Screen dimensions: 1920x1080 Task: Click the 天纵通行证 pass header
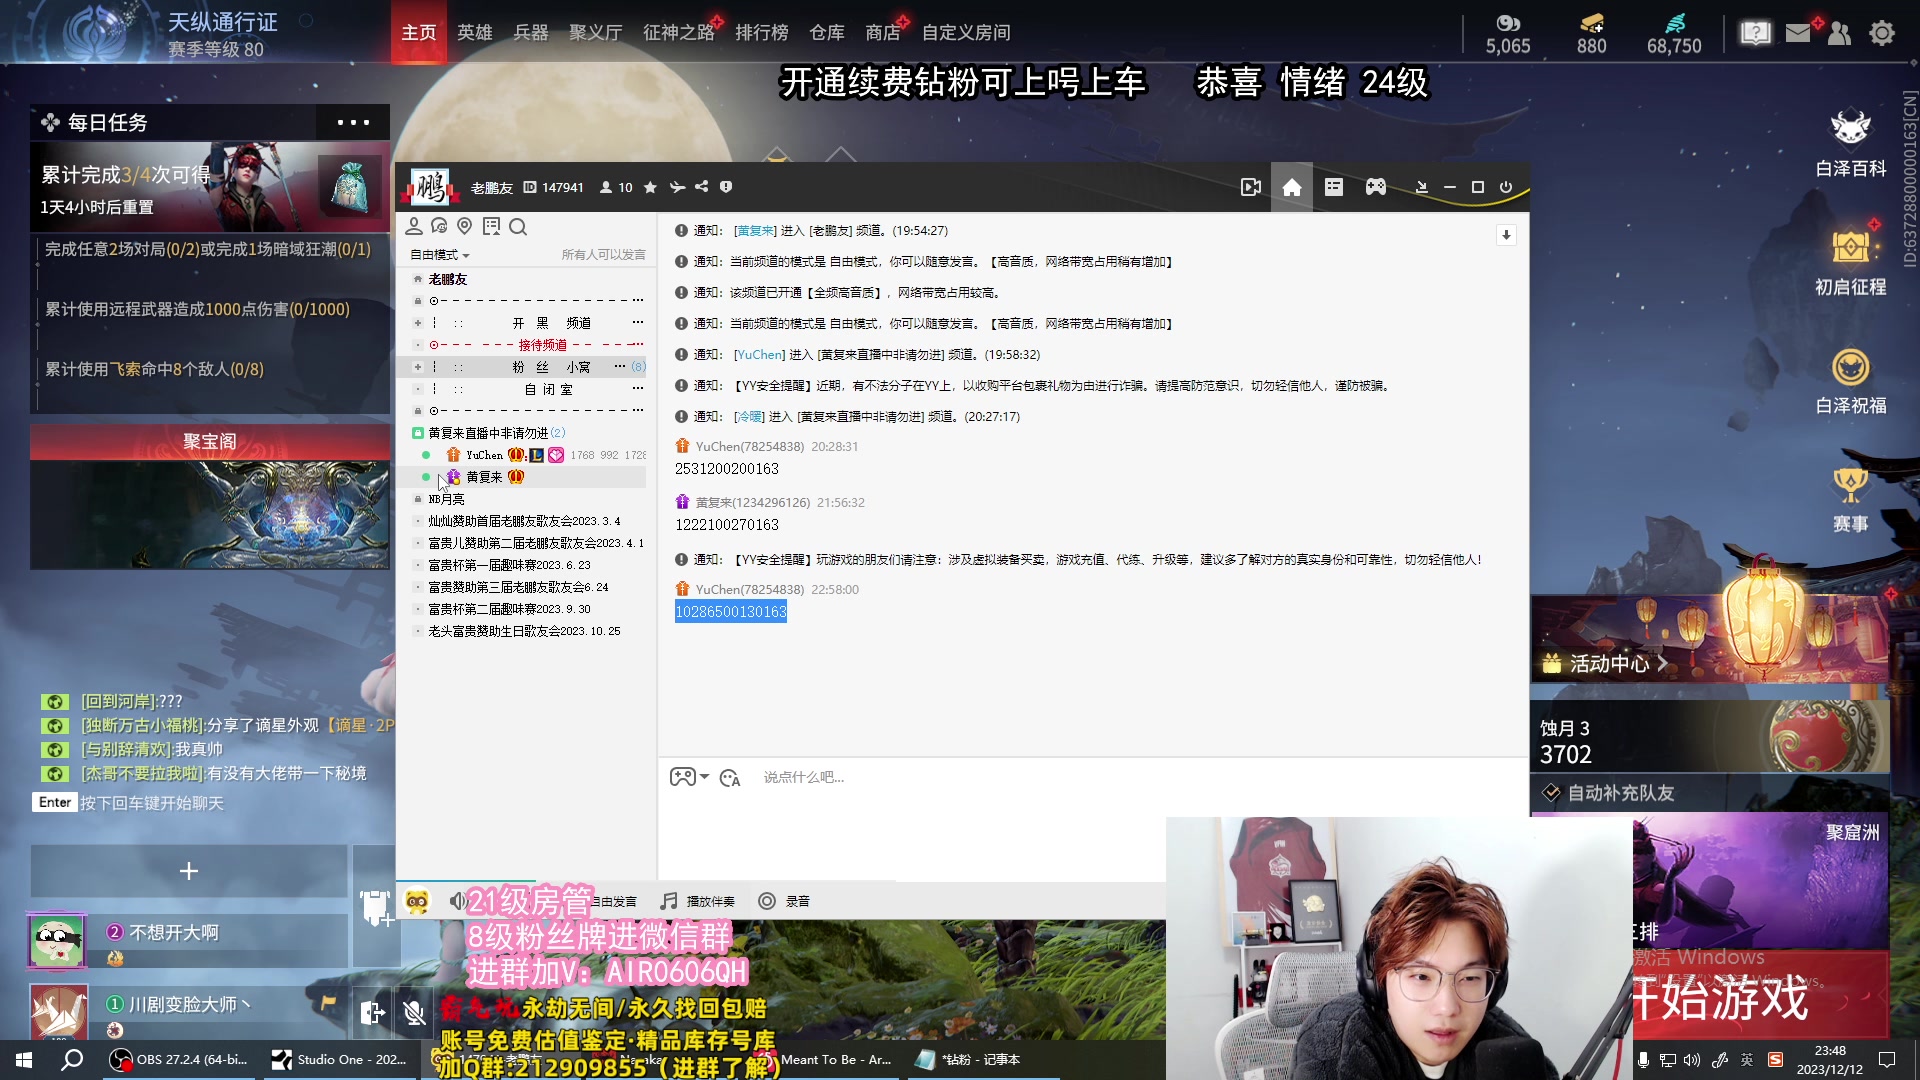click(x=222, y=22)
